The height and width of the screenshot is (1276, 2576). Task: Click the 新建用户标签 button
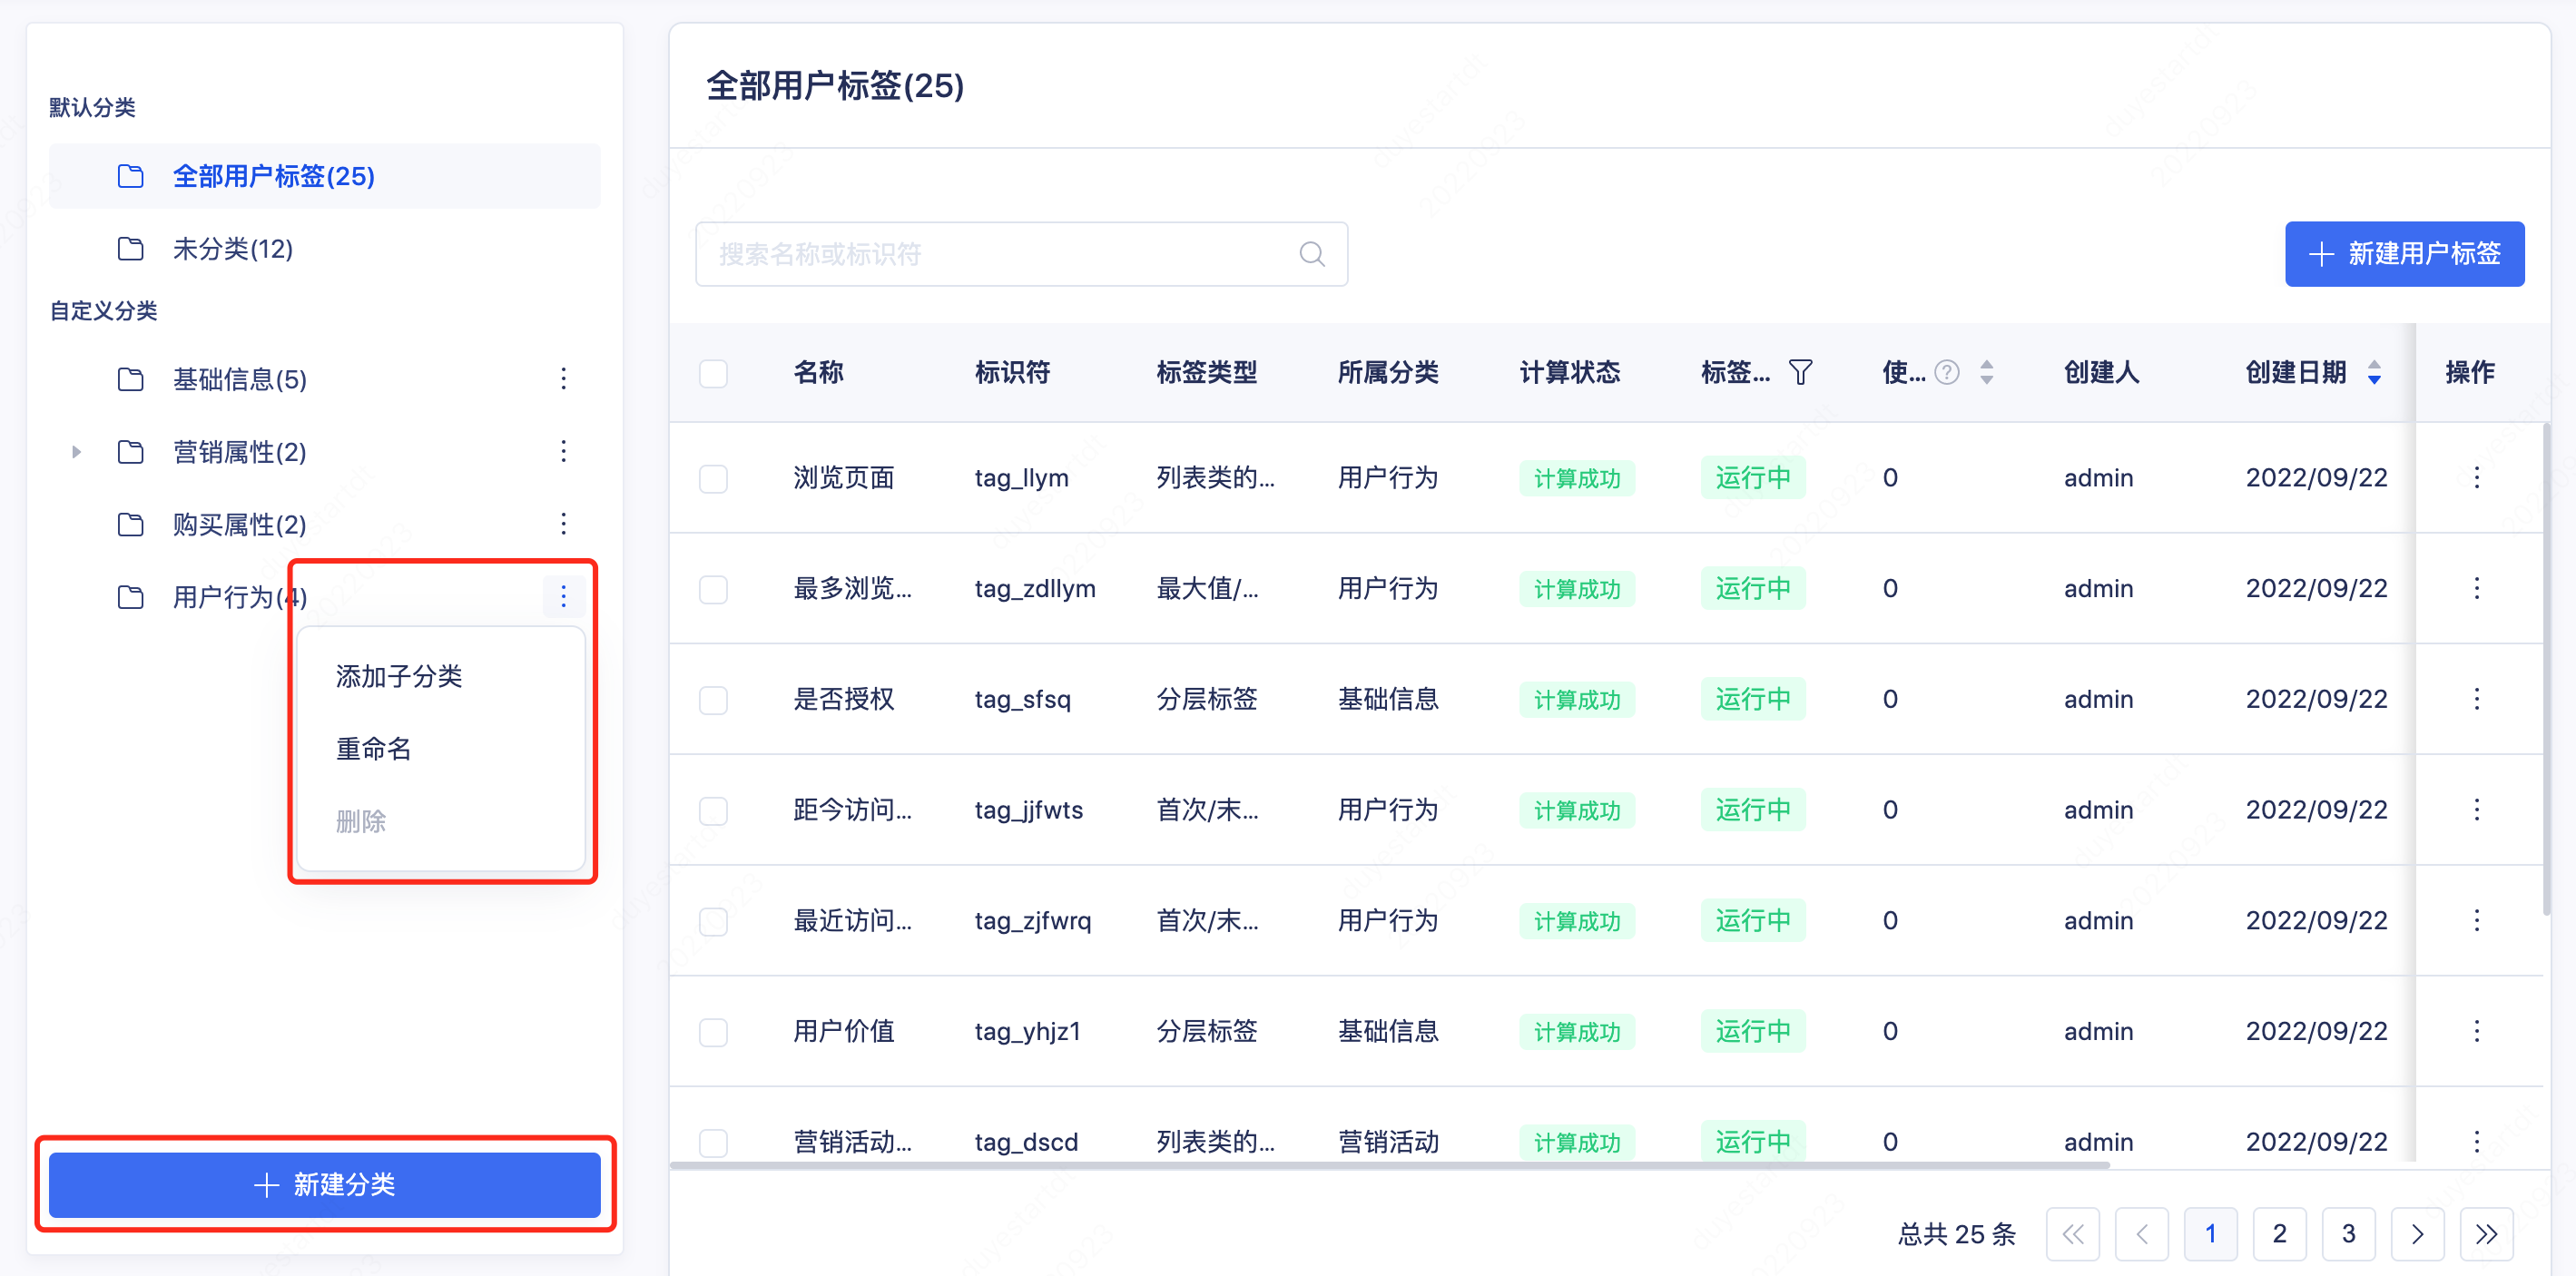tap(2404, 254)
